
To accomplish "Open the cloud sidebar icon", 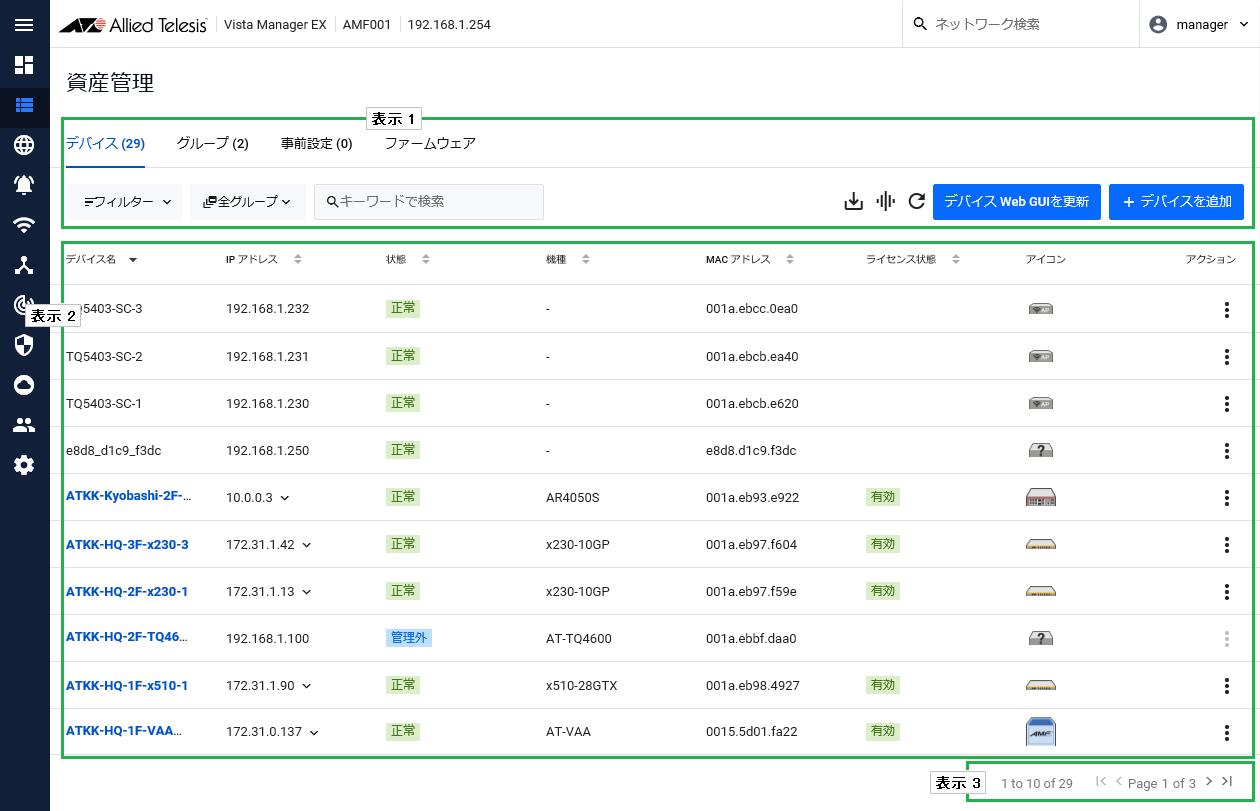I will [24, 385].
